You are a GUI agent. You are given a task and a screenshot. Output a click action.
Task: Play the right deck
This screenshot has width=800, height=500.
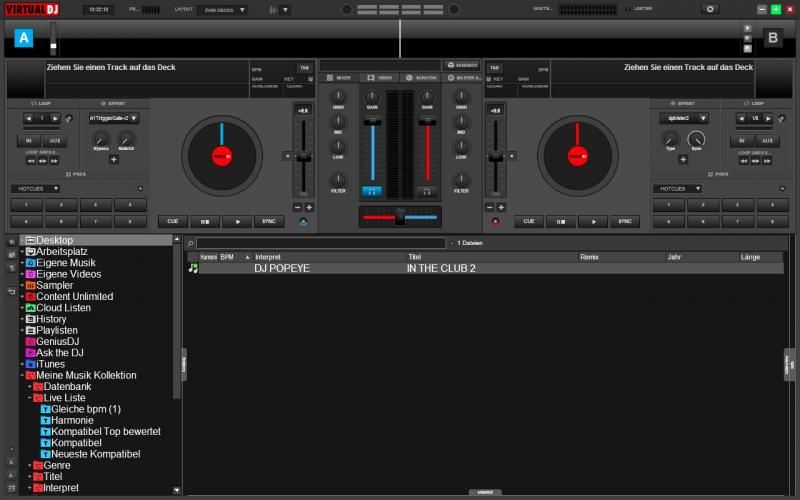coord(593,221)
